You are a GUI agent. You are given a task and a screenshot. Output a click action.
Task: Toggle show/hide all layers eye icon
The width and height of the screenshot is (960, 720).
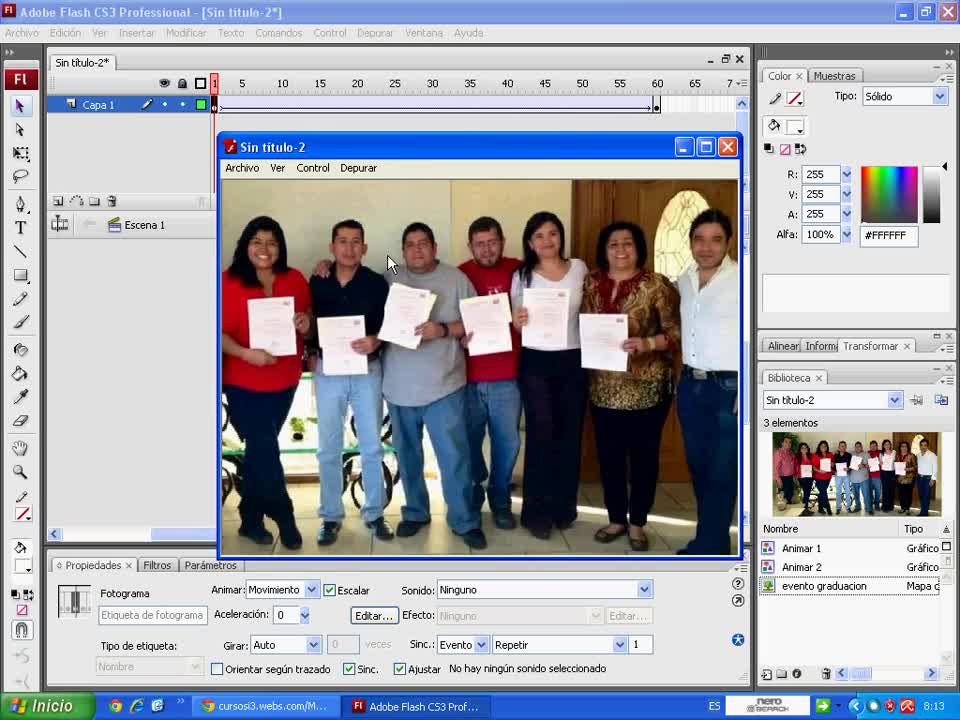coord(164,83)
